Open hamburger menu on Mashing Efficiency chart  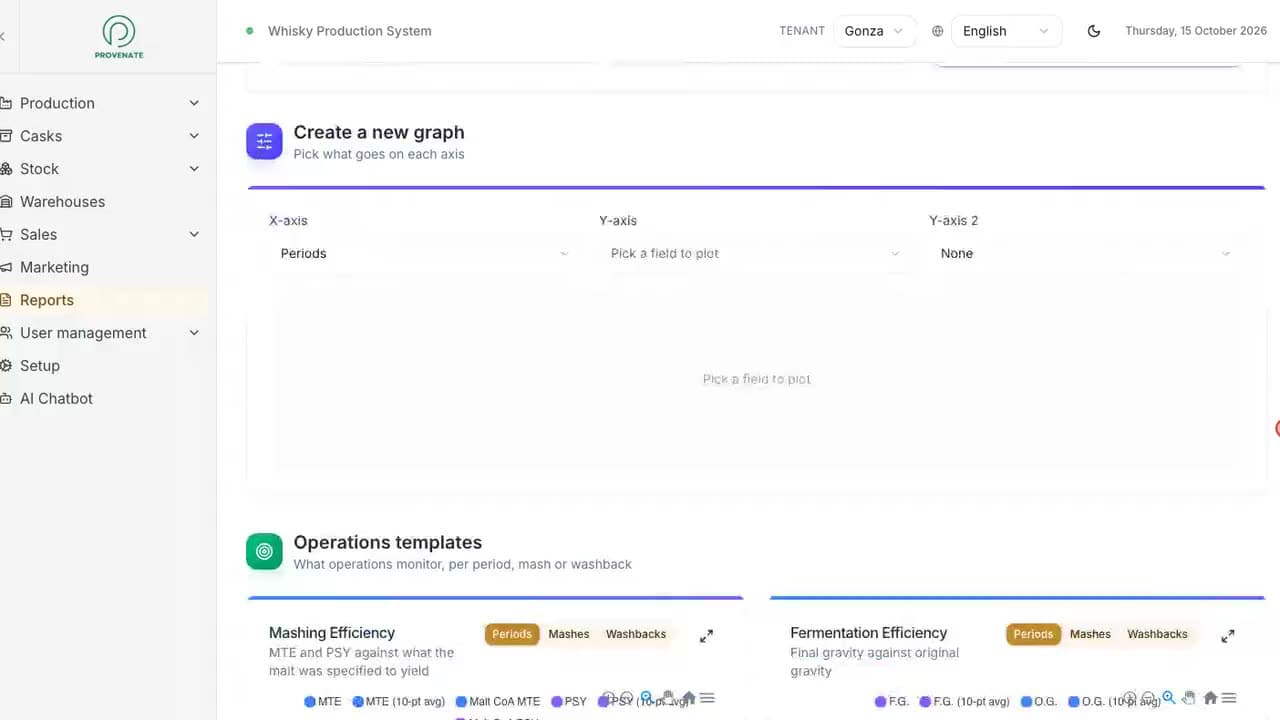coord(707,698)
